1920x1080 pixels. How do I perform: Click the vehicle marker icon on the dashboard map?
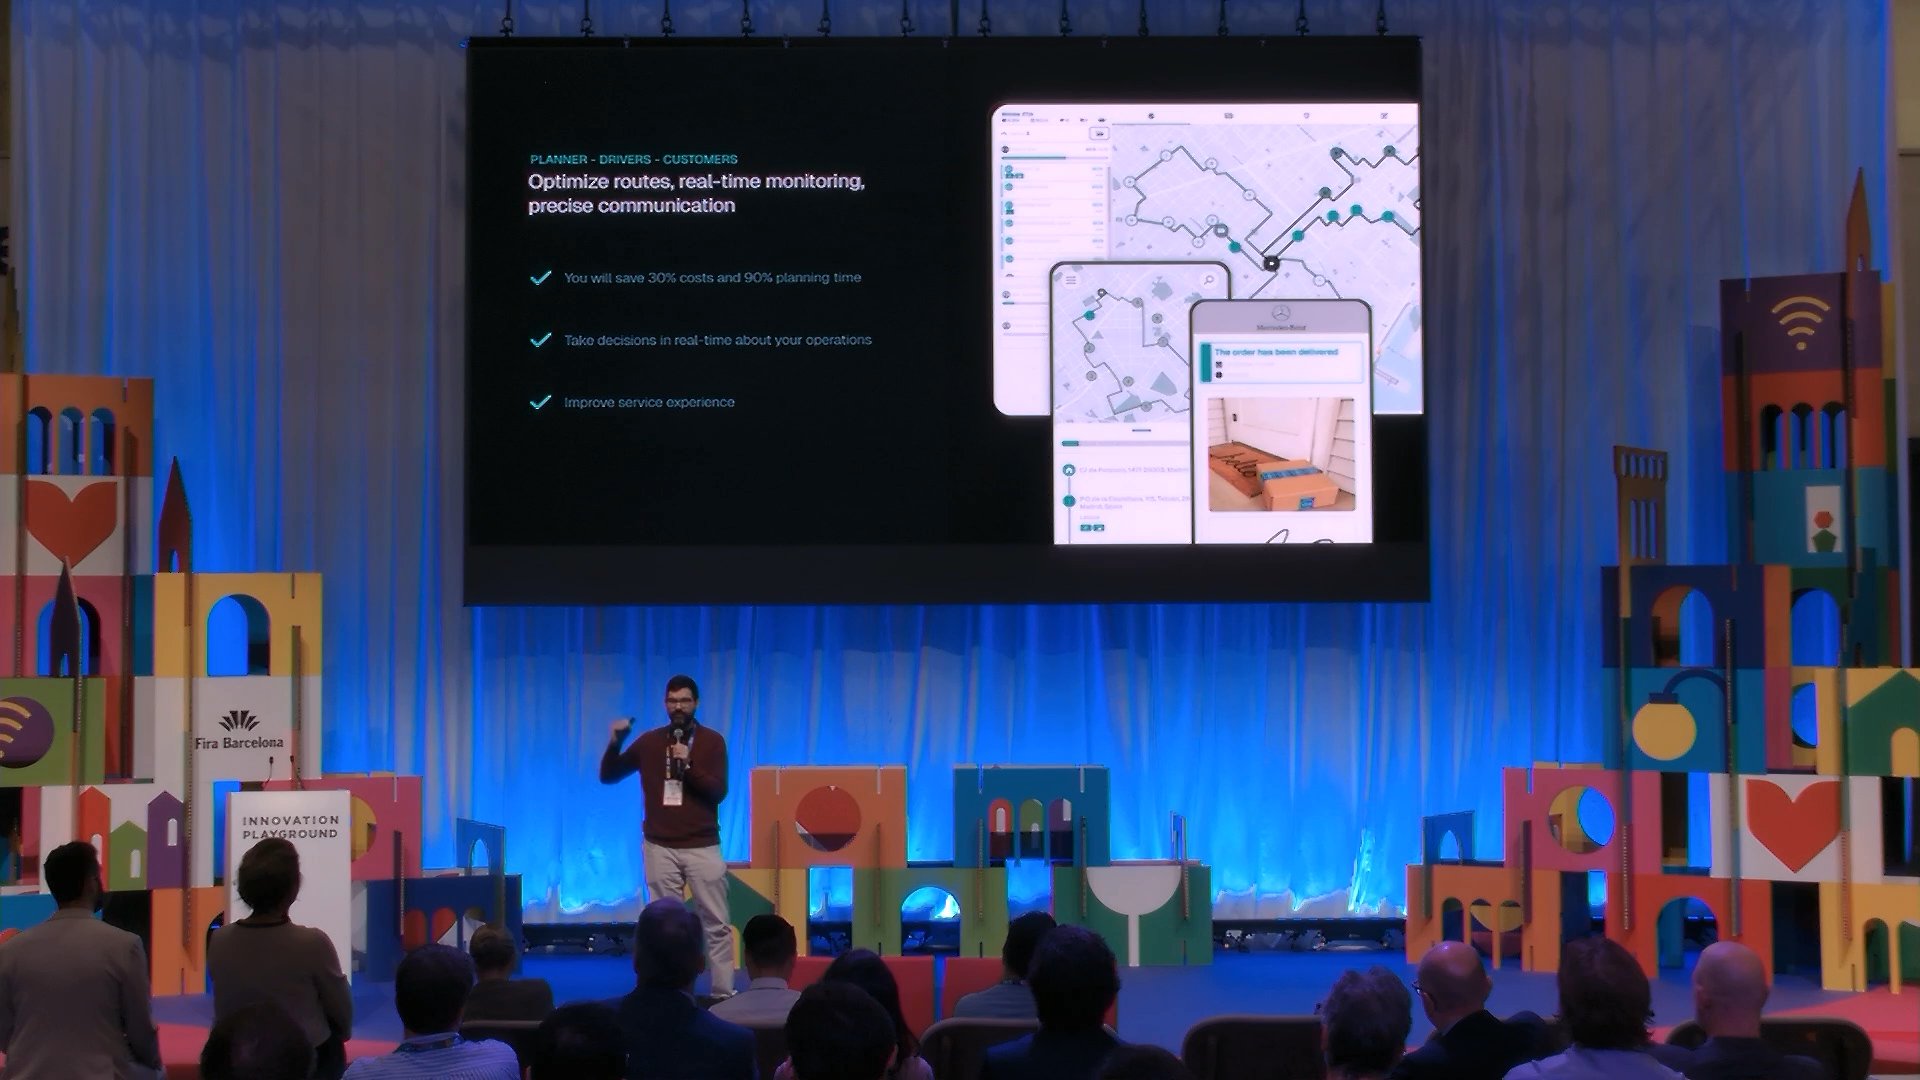pos(1271,263)
